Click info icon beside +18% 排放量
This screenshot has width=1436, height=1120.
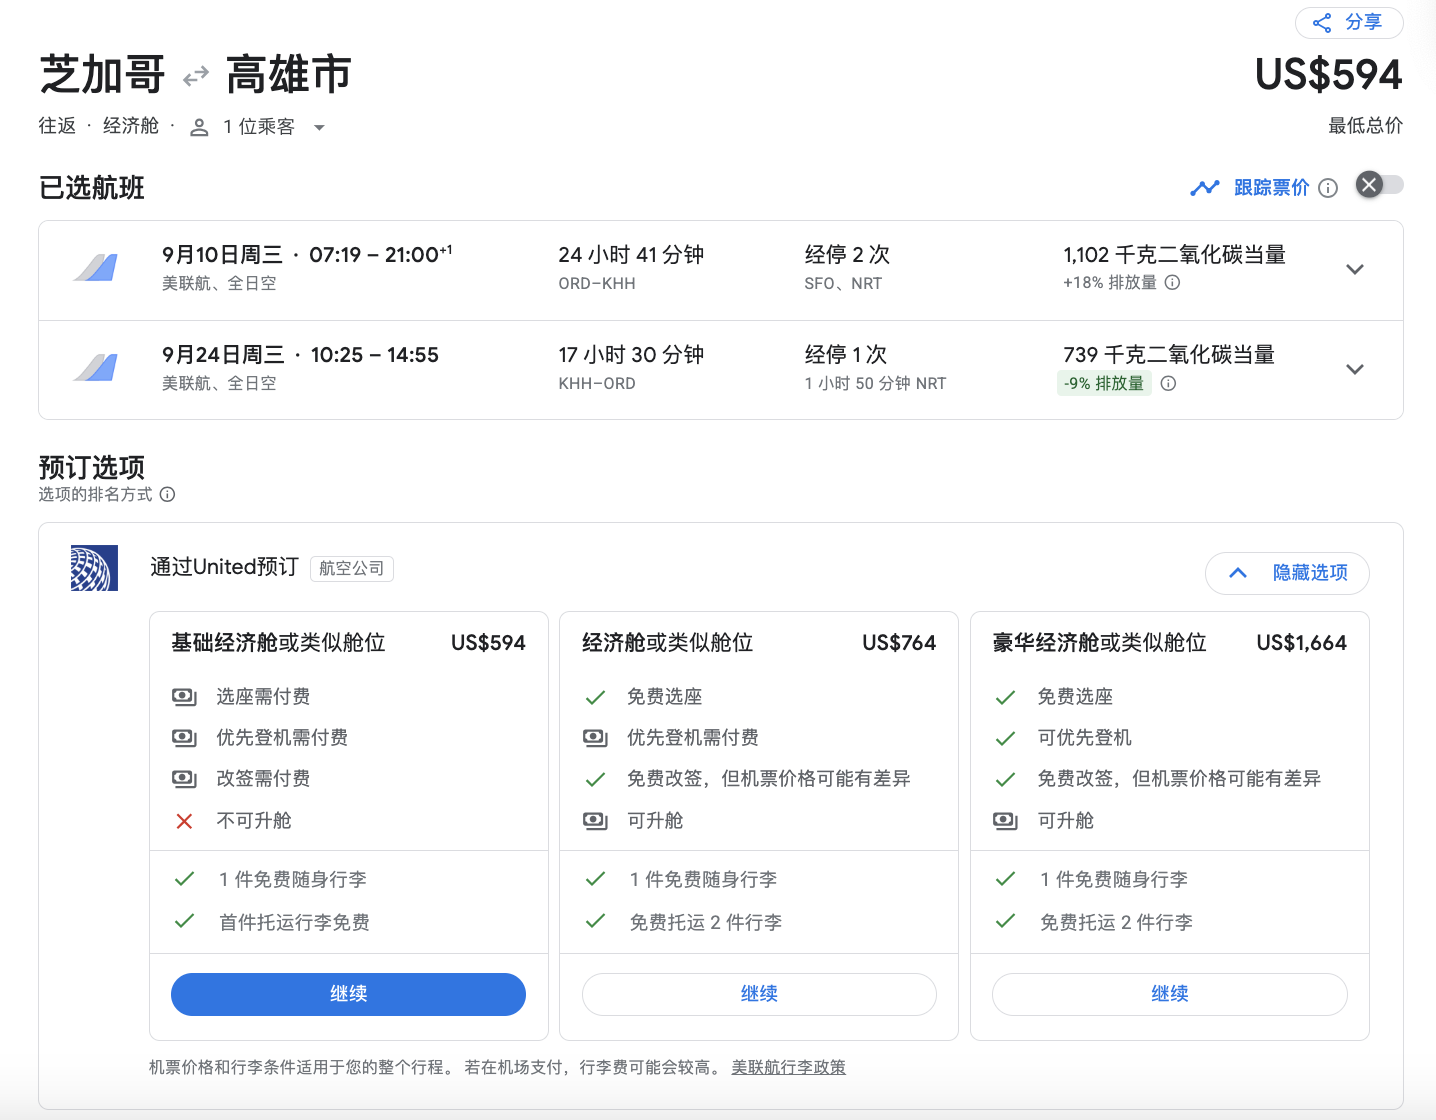(1173, 283)
